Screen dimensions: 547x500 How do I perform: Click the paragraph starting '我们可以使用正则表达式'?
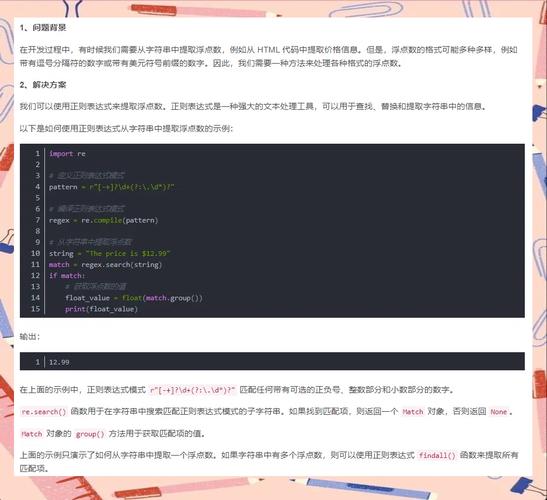(x=253, y=106)
